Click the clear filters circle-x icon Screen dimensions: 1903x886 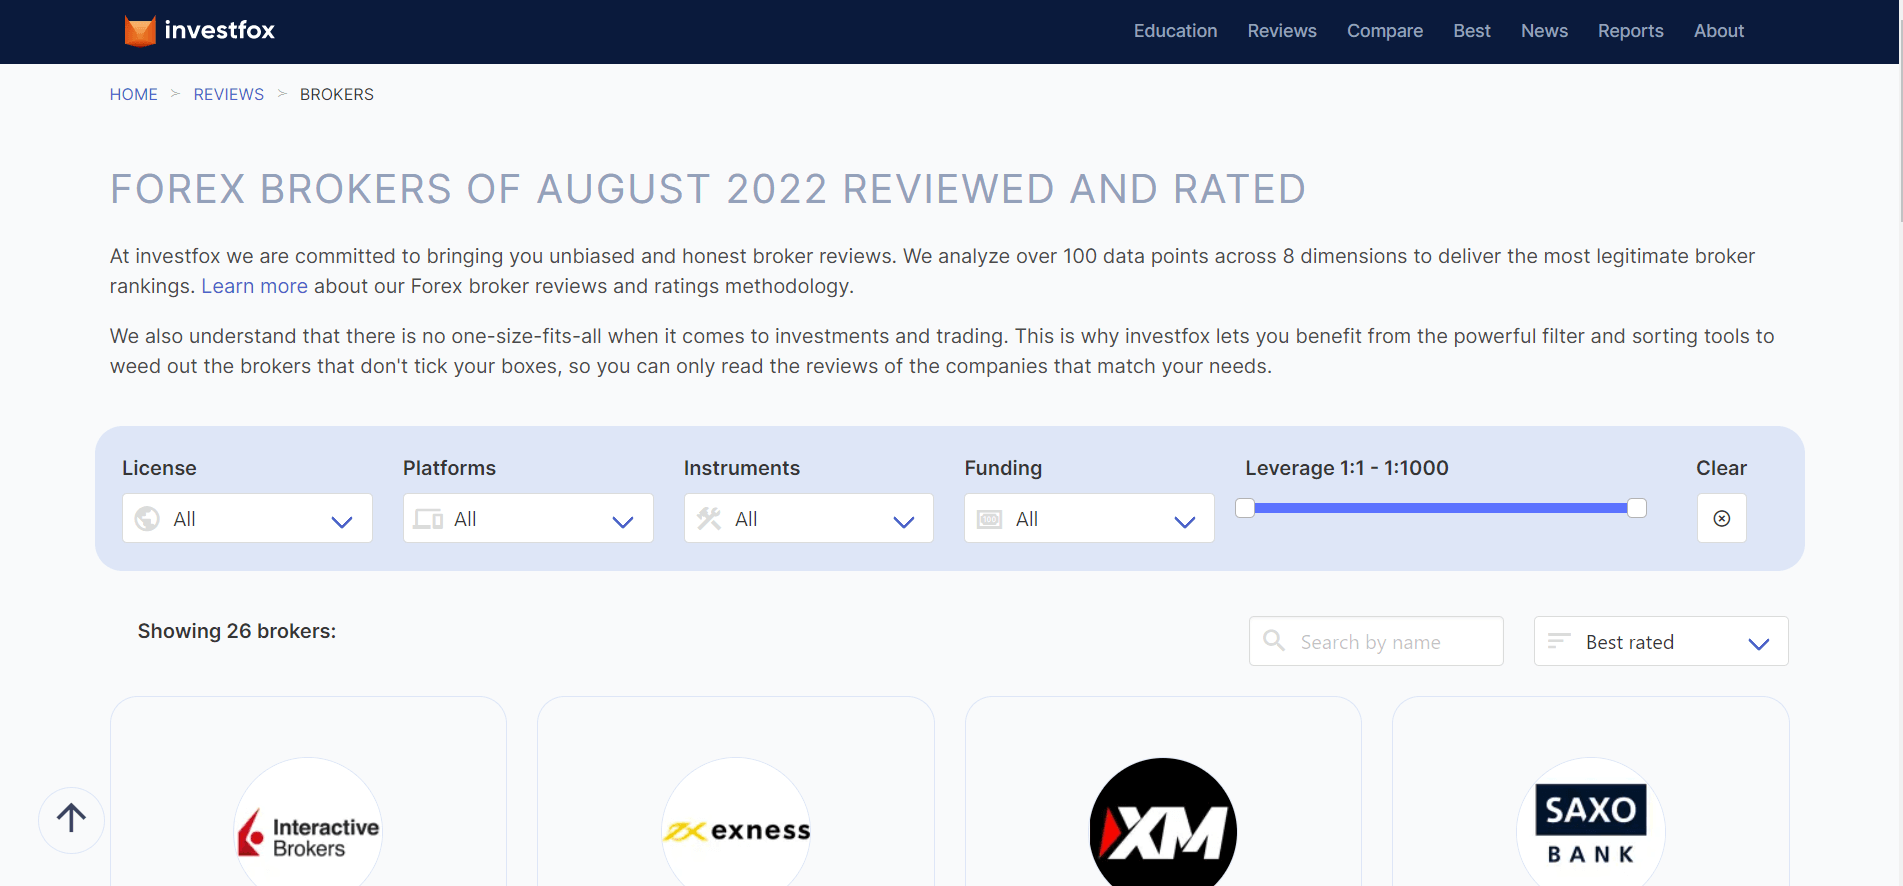[1721, 518]
